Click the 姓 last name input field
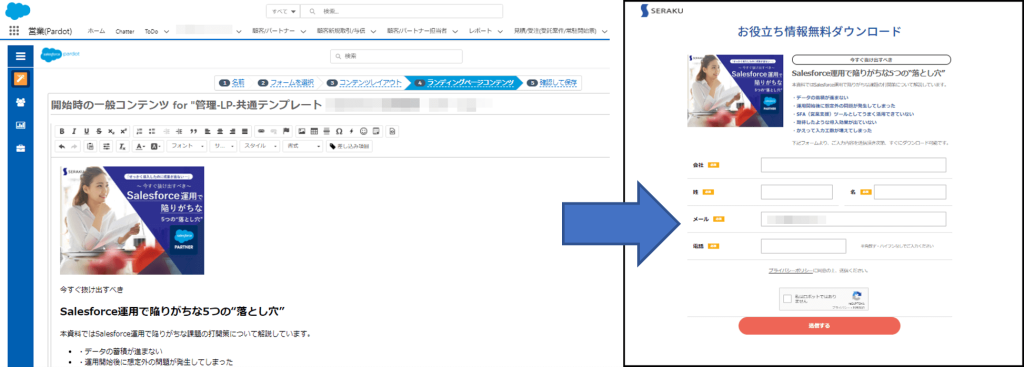 click(796, 192)
